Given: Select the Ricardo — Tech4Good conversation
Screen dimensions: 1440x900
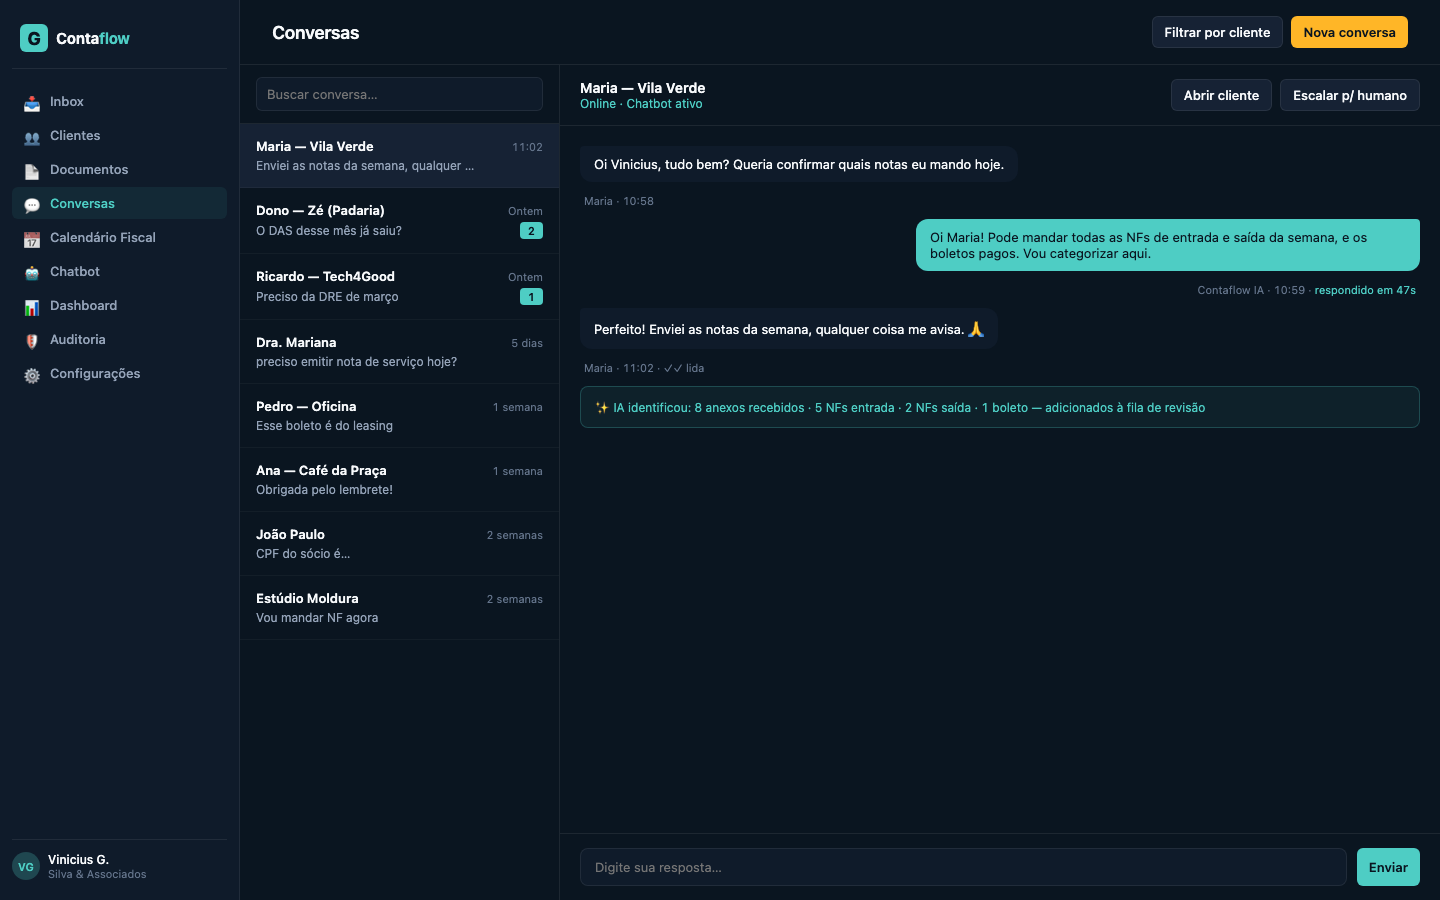Looking at the screenshot, I should tap(399, 287).
